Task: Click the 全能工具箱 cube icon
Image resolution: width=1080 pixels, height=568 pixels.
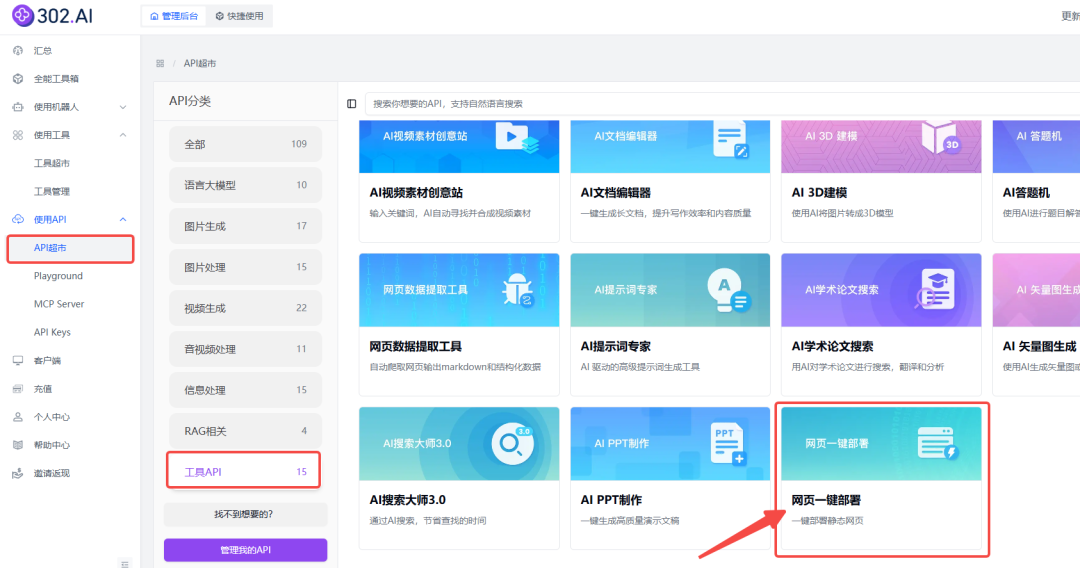Action: (18, 78)
